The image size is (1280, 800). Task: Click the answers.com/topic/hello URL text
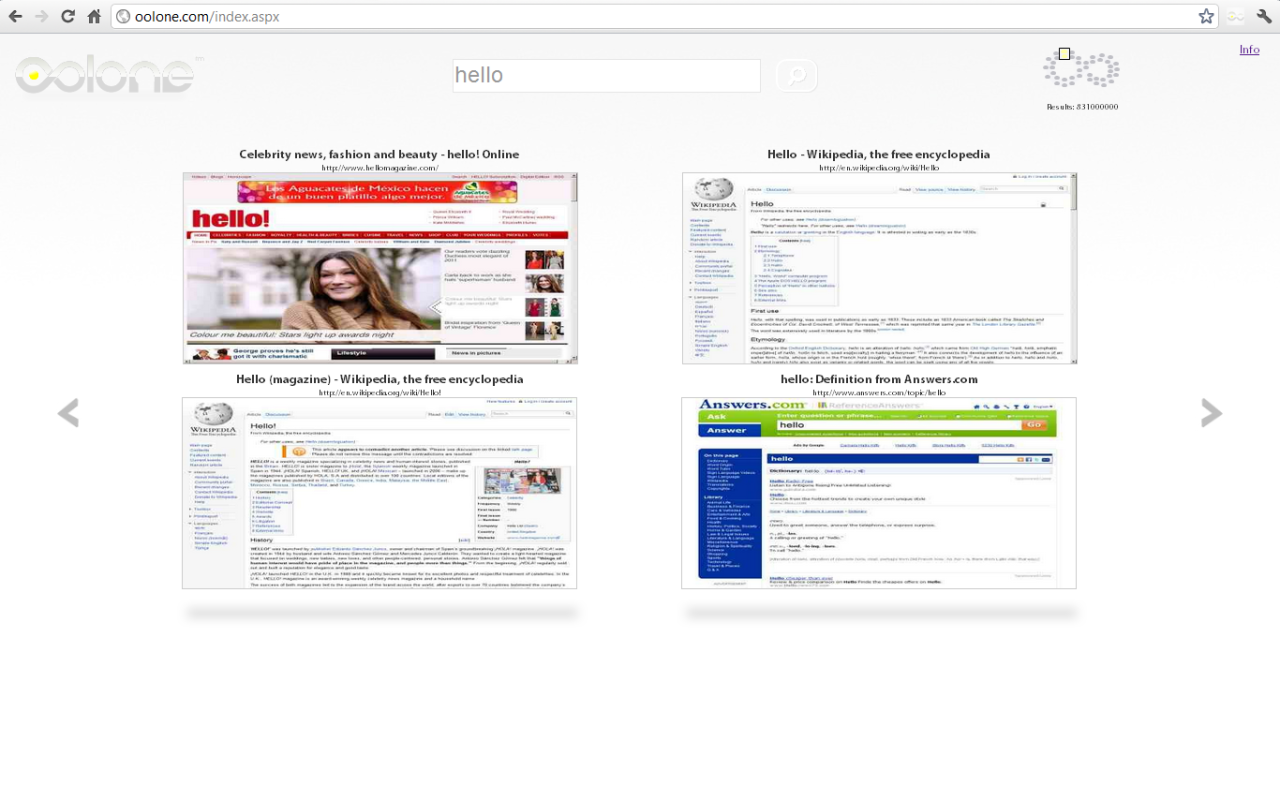click(879, 392)
